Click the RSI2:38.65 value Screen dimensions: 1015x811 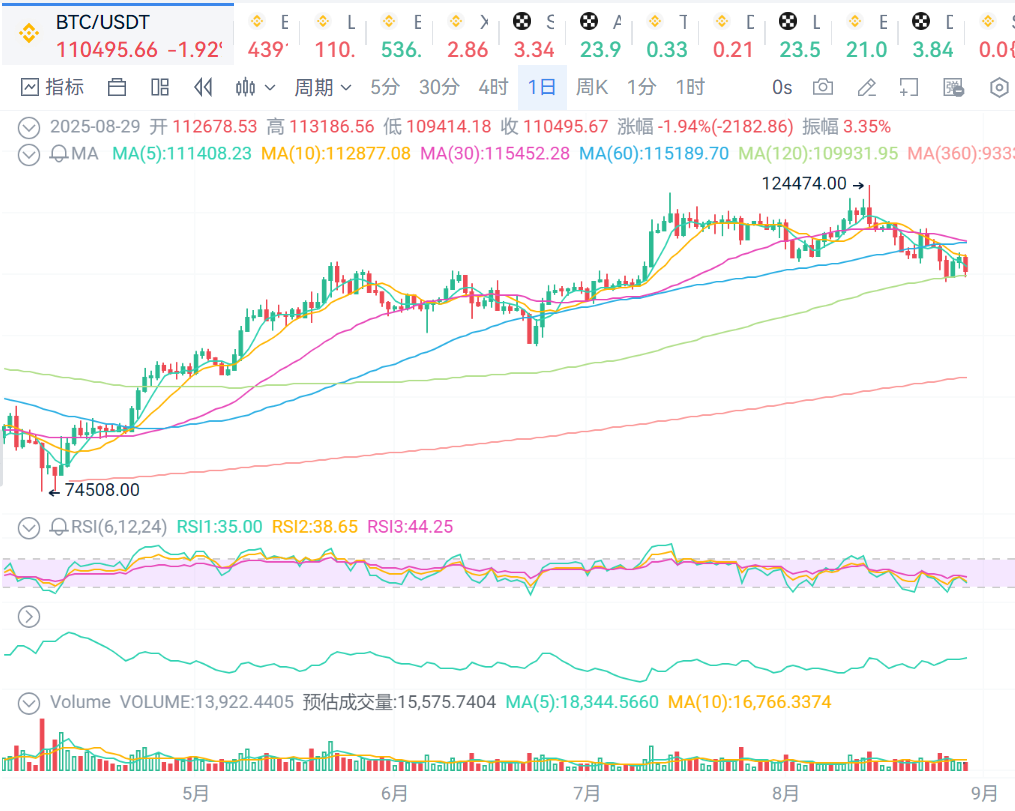315,527
